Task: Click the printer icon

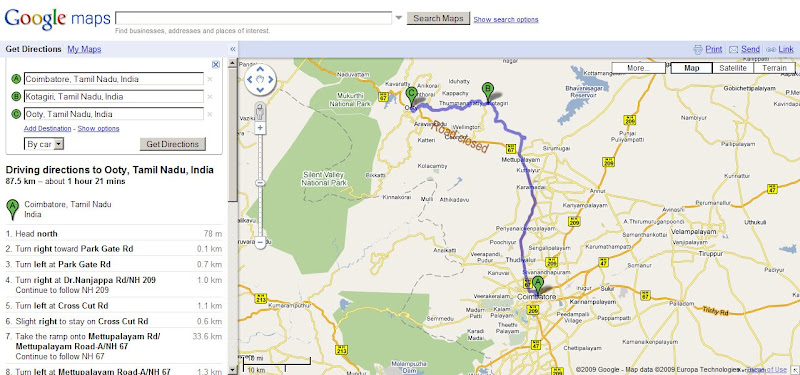Action: tap(698, 49)
